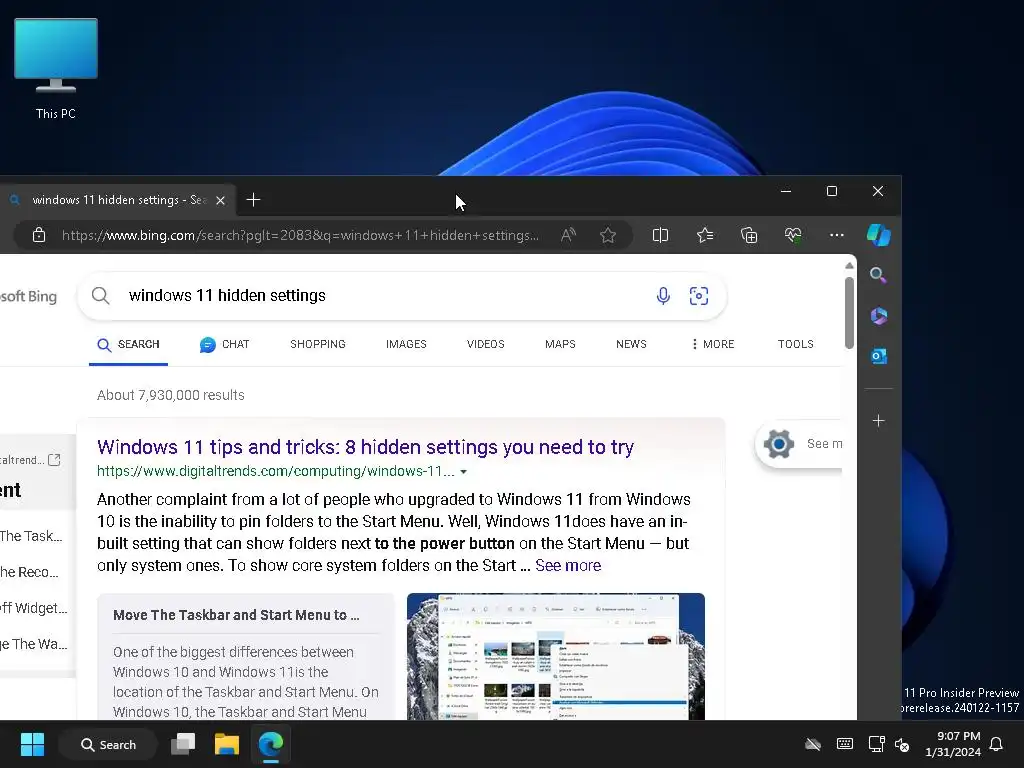Switch to NEWS results
Viewport: 1024px width, 768px height.
coord(631,344)
